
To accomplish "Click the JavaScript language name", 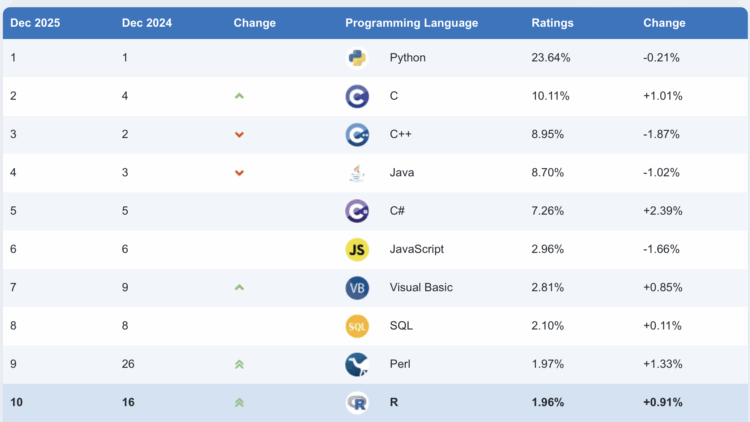I will pyautogui.click(x=416, y=249).
